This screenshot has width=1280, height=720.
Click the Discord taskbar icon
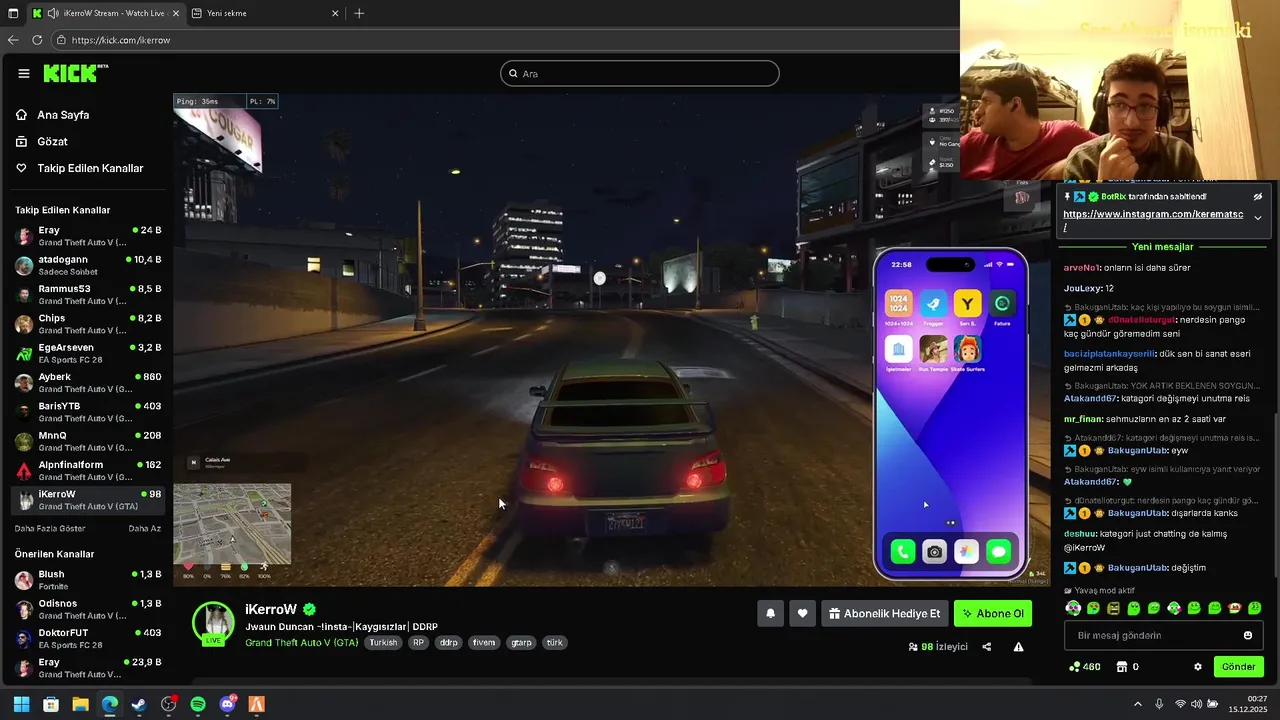coord(227,704)
